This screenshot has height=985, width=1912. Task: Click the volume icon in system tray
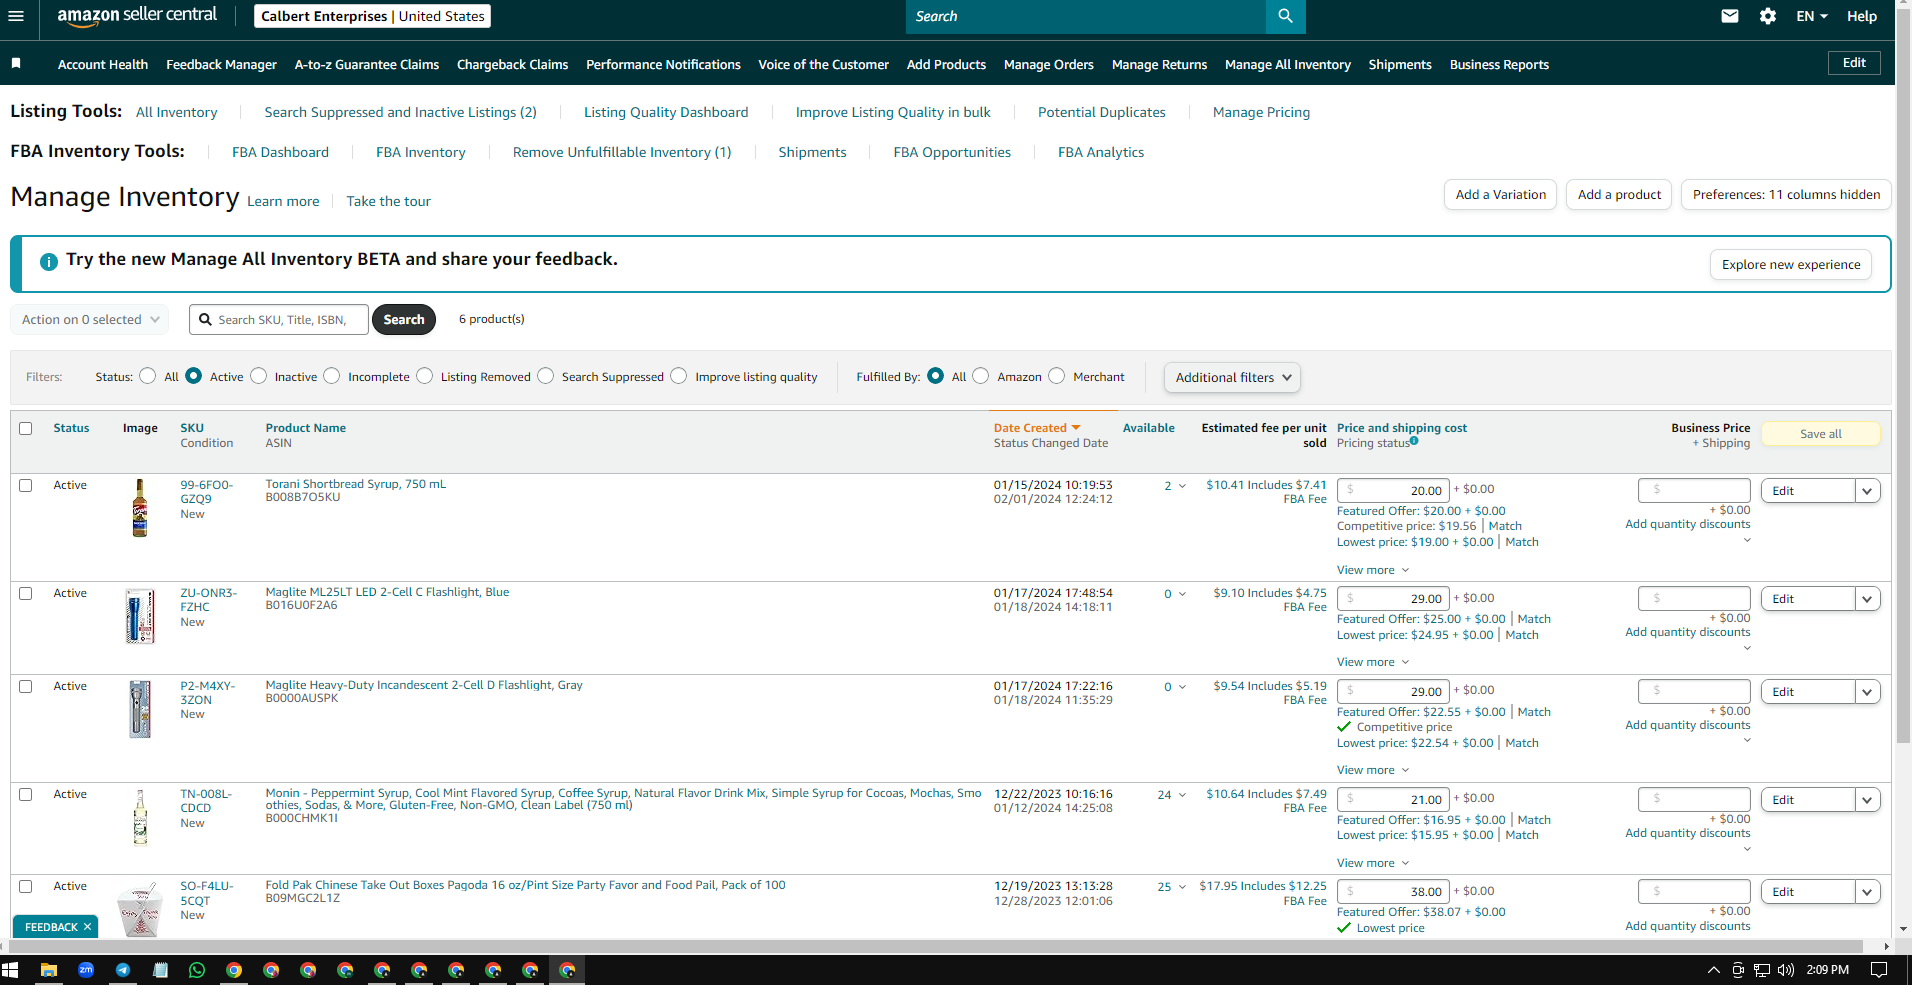[x=1786, y=970]
